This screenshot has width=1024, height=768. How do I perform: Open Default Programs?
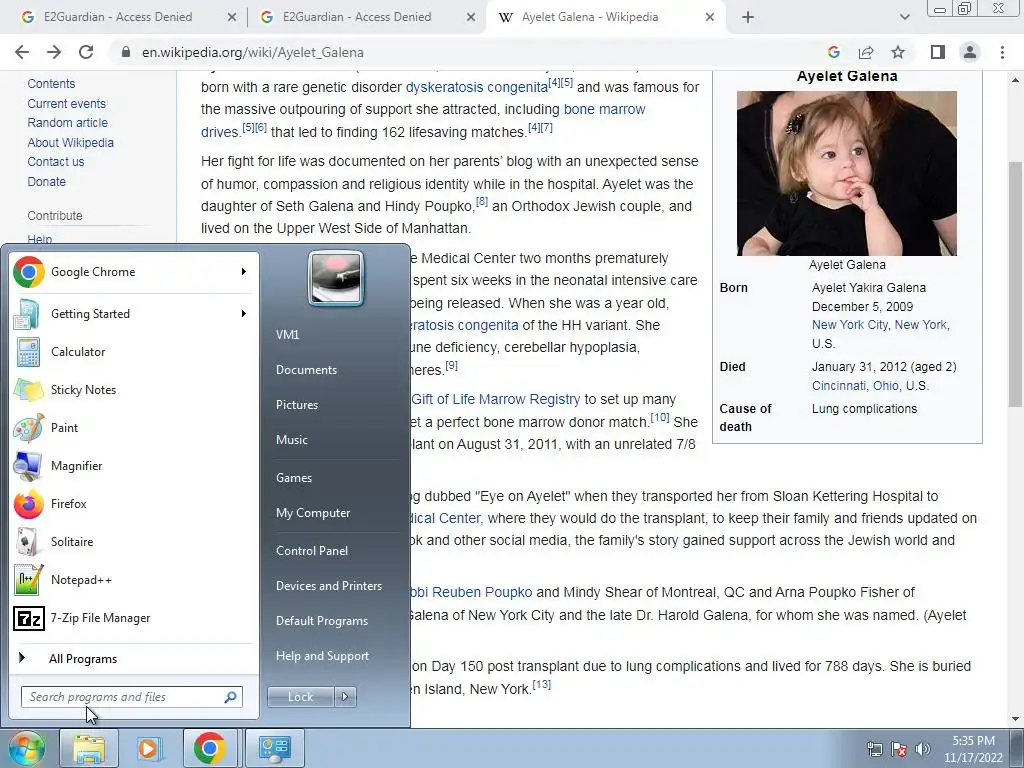click(322, 621)
